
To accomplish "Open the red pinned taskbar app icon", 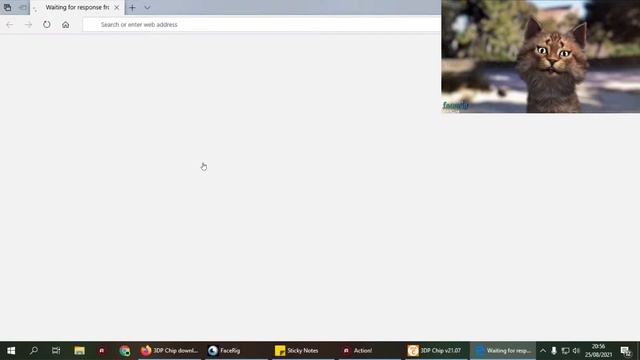I will click(x=102, y=351).
